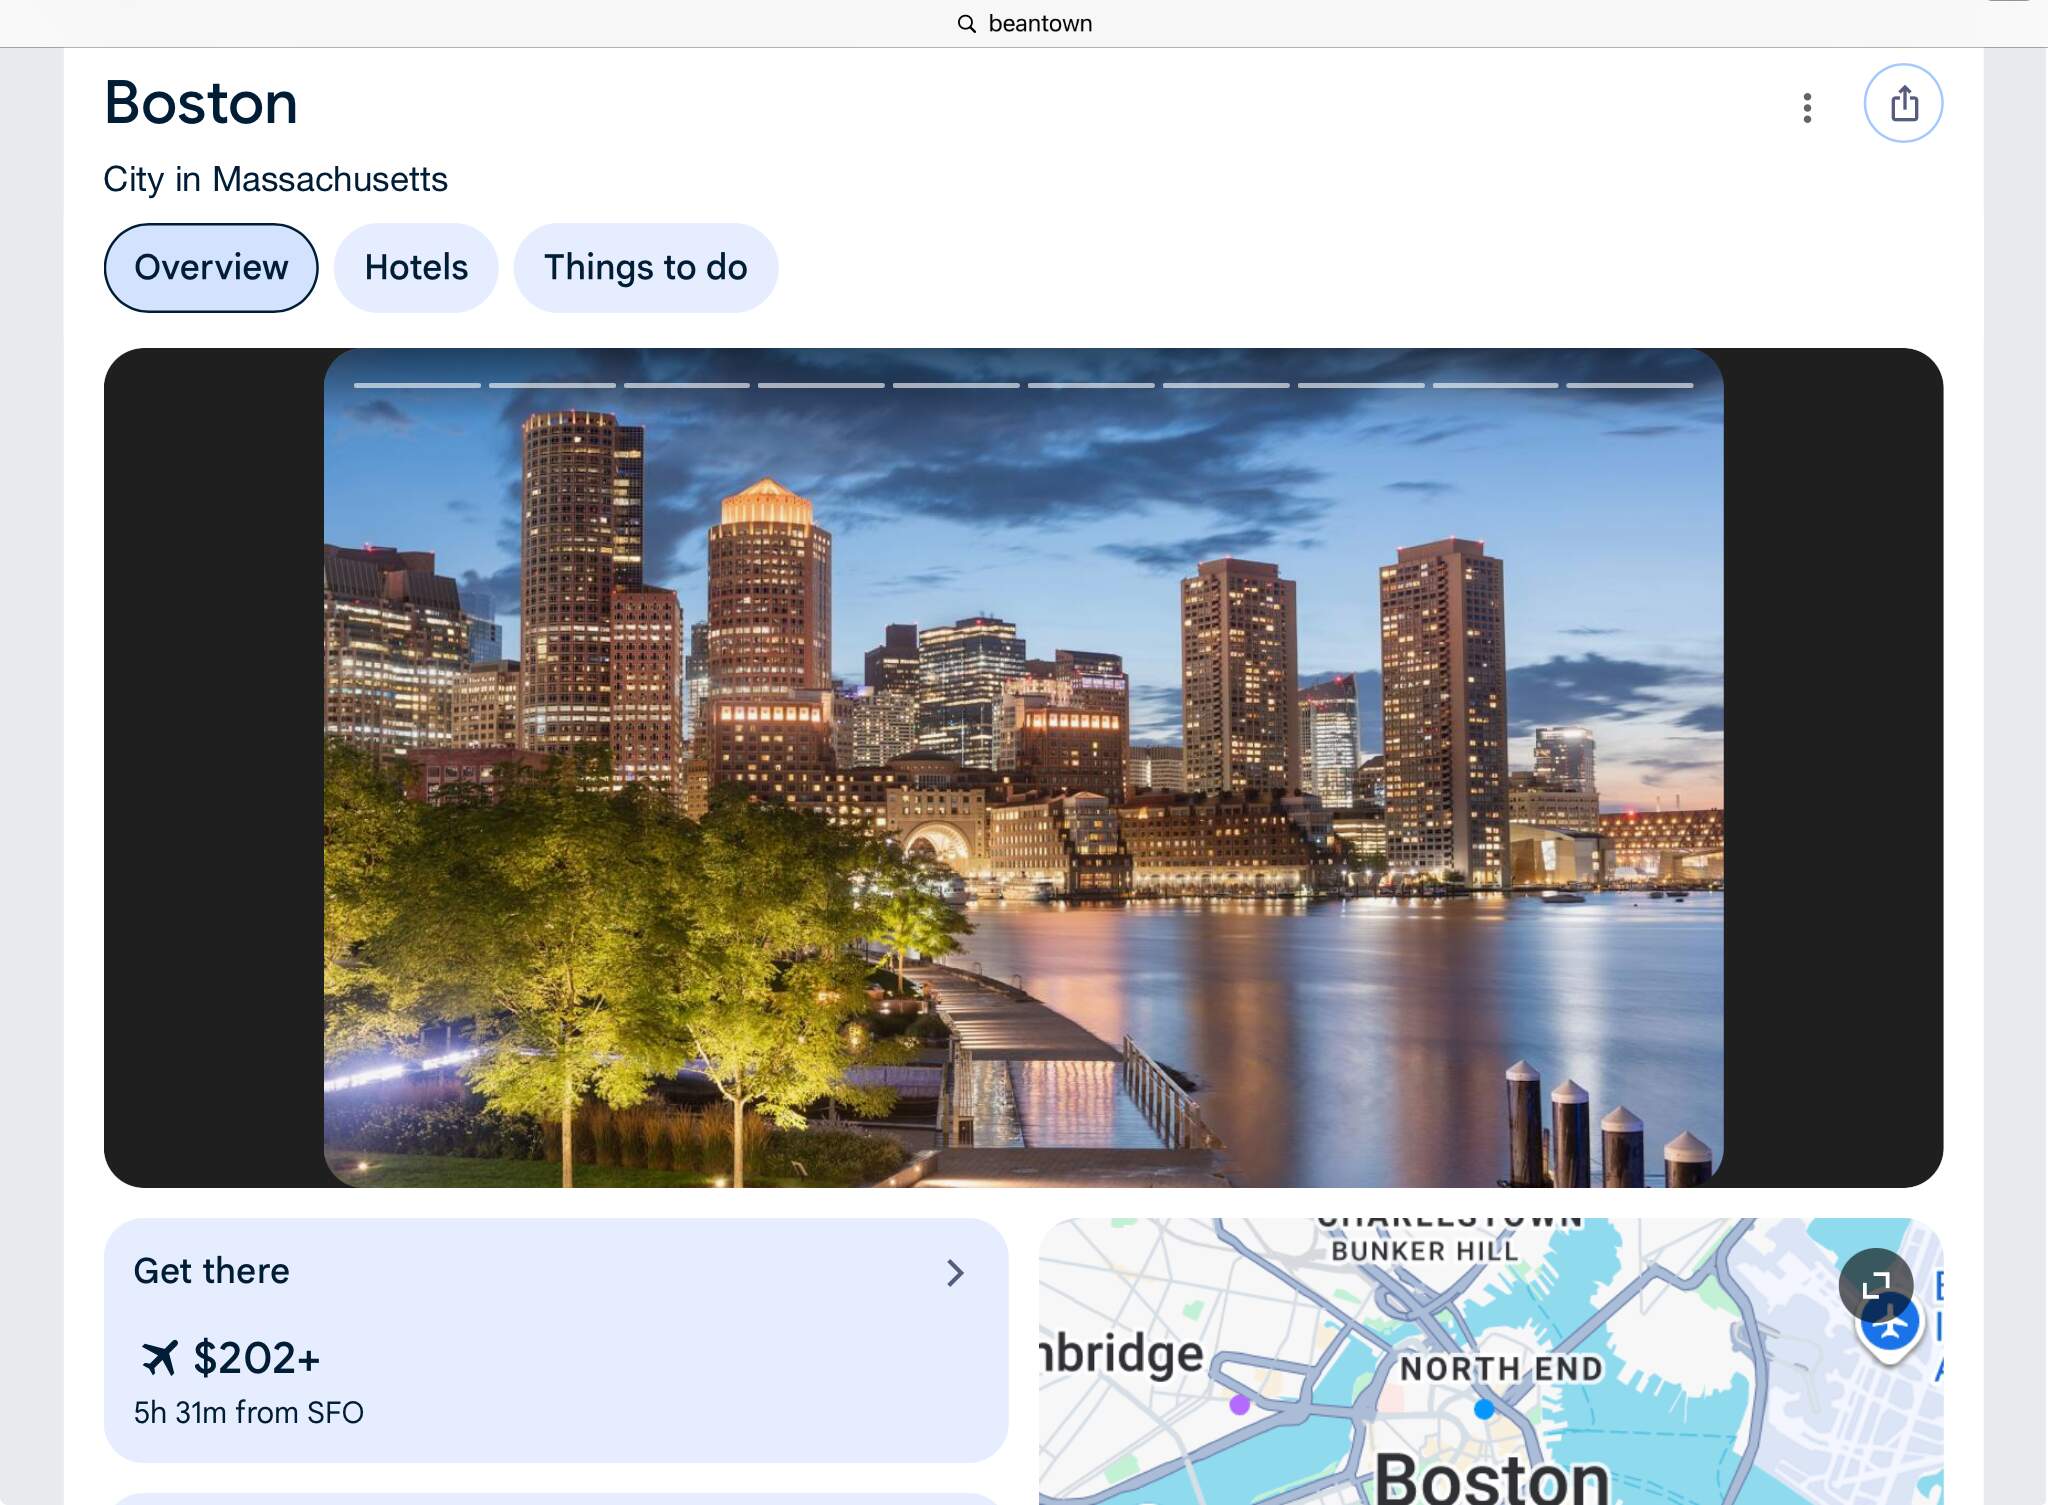This screenshot has width=2048, height=1505.
Task: Click the blue dot marker near North End
Action: (x=1484, y=1409)
